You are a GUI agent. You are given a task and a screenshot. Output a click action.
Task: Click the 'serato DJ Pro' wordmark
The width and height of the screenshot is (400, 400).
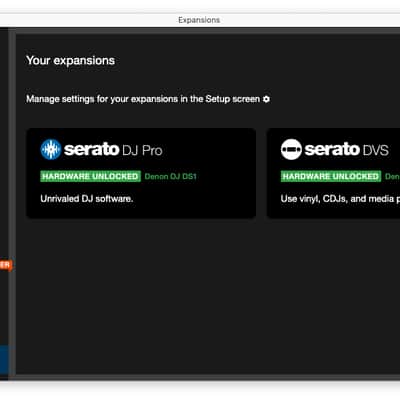(x=113, y=150)
